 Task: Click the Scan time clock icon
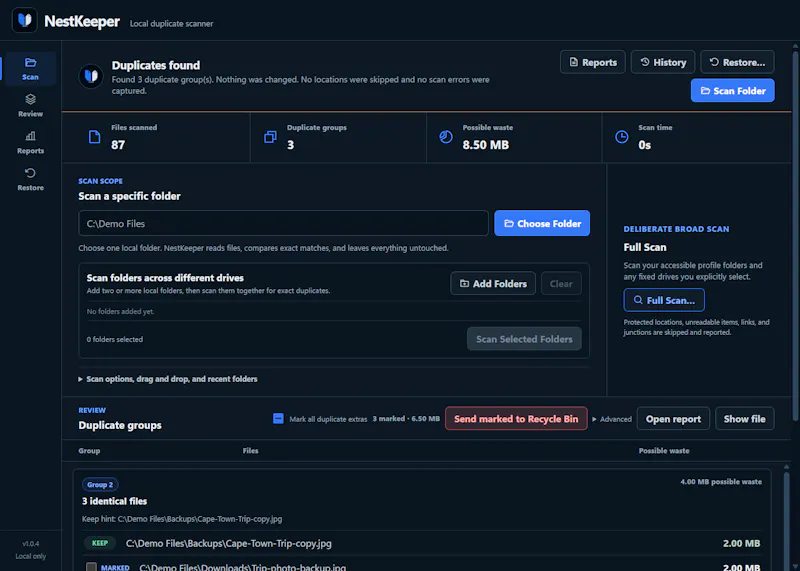(621, 137)
